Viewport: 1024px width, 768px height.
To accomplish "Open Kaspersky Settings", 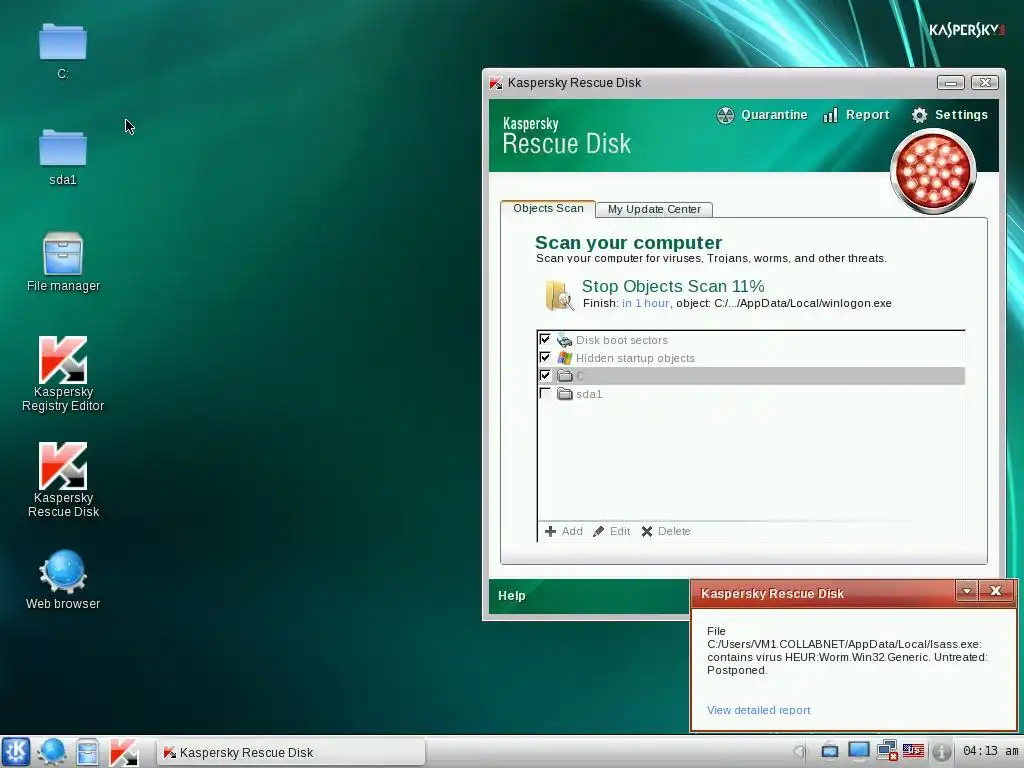I will [x=950, y=115].
